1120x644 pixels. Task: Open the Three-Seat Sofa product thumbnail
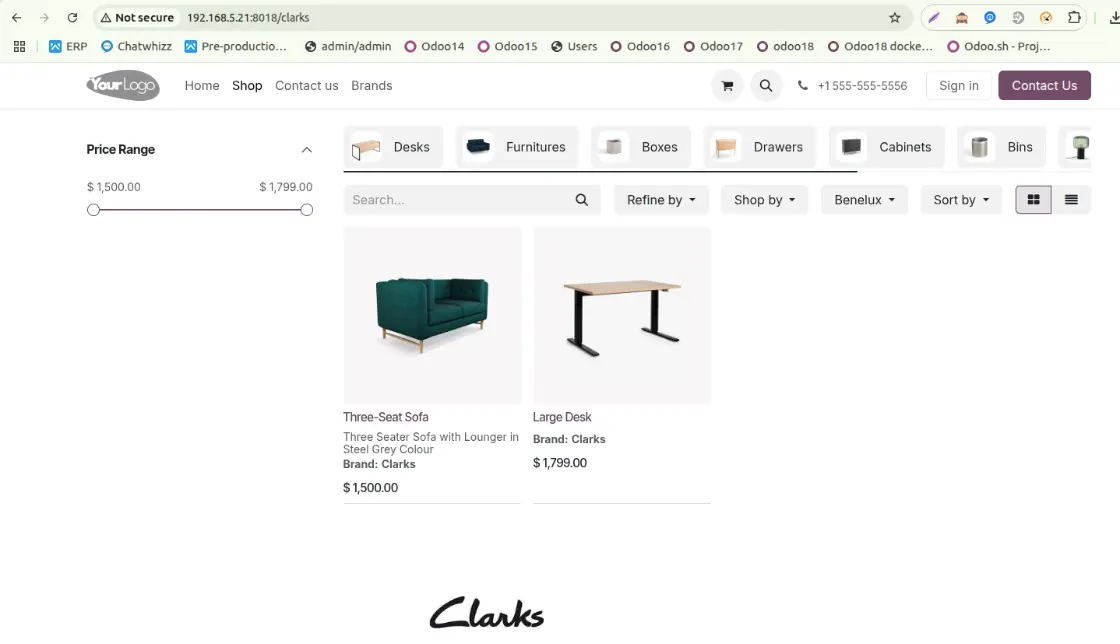(432, 315)
